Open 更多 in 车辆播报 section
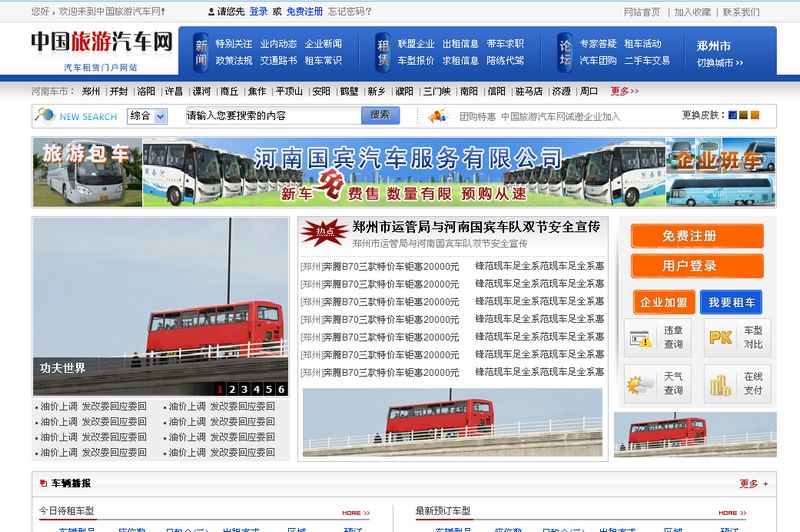 pyautogui.click(x=754, y=484)
